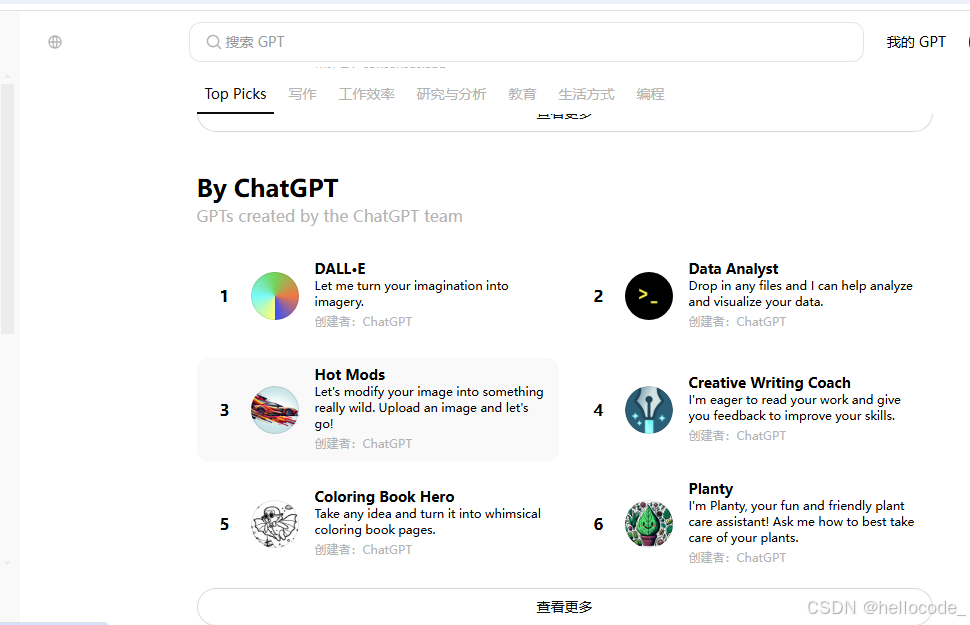970x625 pixels.
Task: Open the Hot Mods title
Action: (x=350, y=374)
